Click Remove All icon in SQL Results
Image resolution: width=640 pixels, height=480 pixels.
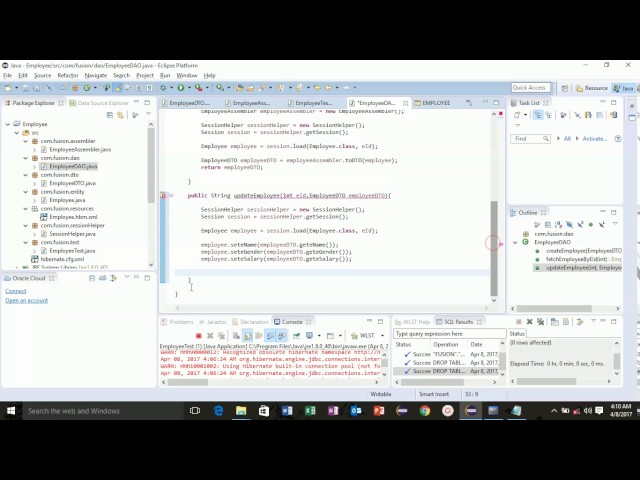tap(540, 322)
